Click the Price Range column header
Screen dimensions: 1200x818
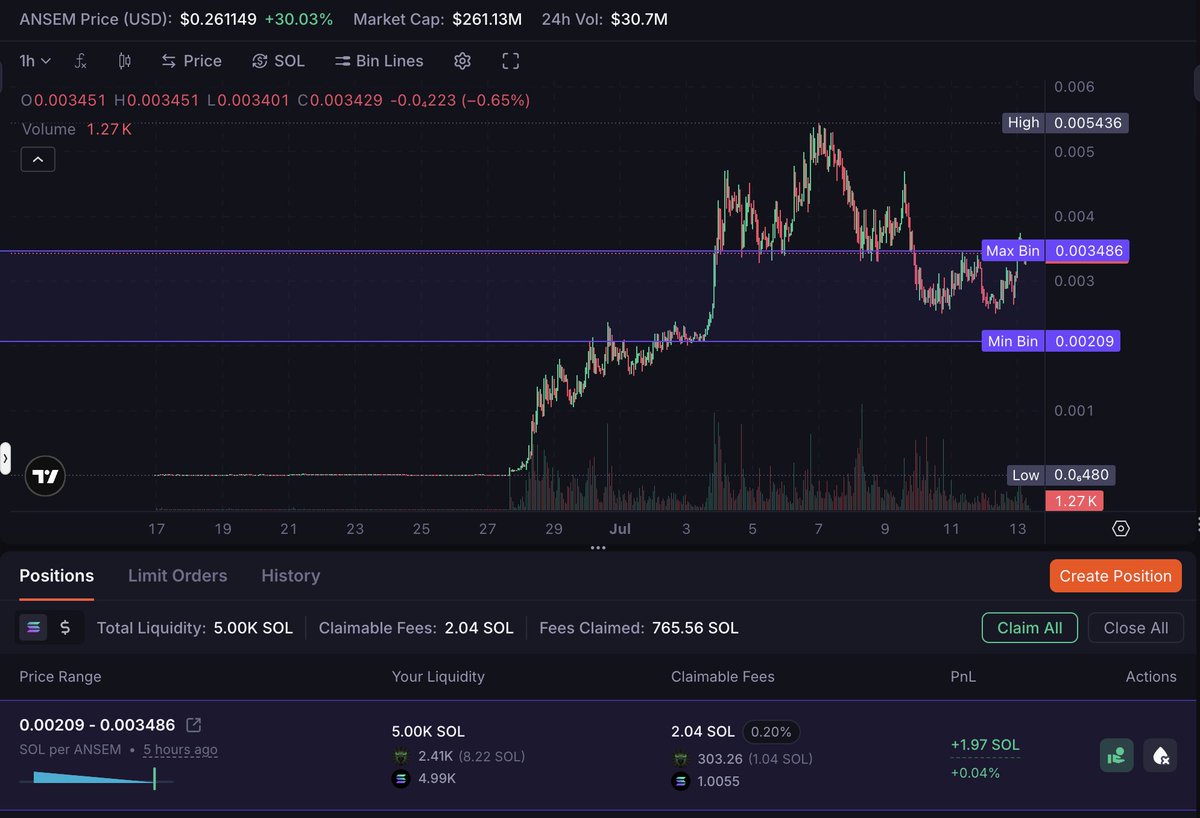(60, 677)
